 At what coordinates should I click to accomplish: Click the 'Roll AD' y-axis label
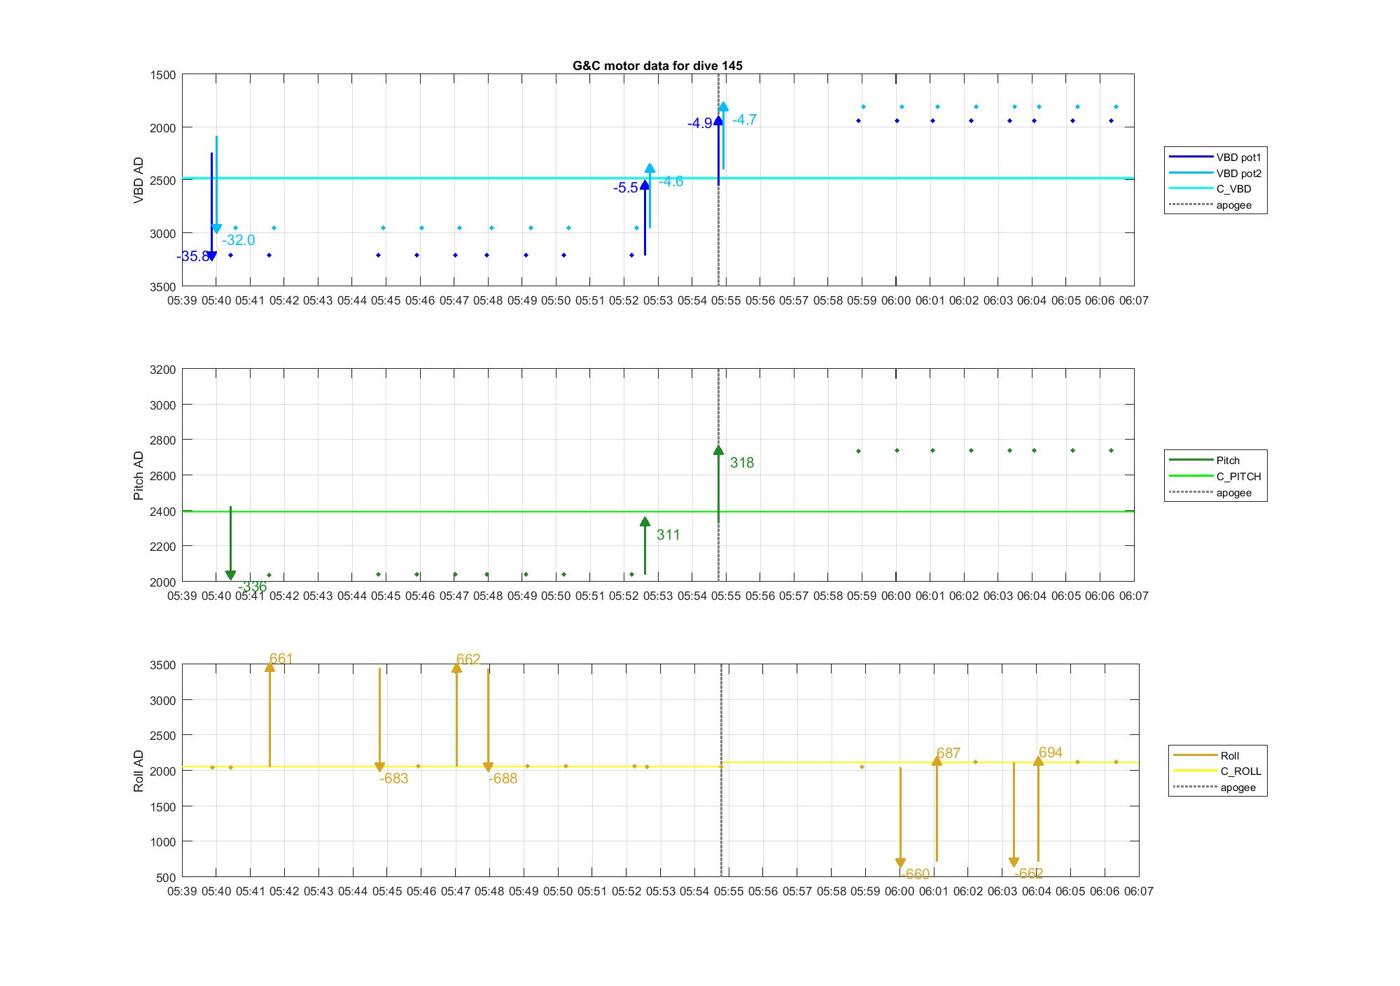click(x=139, y=771)
